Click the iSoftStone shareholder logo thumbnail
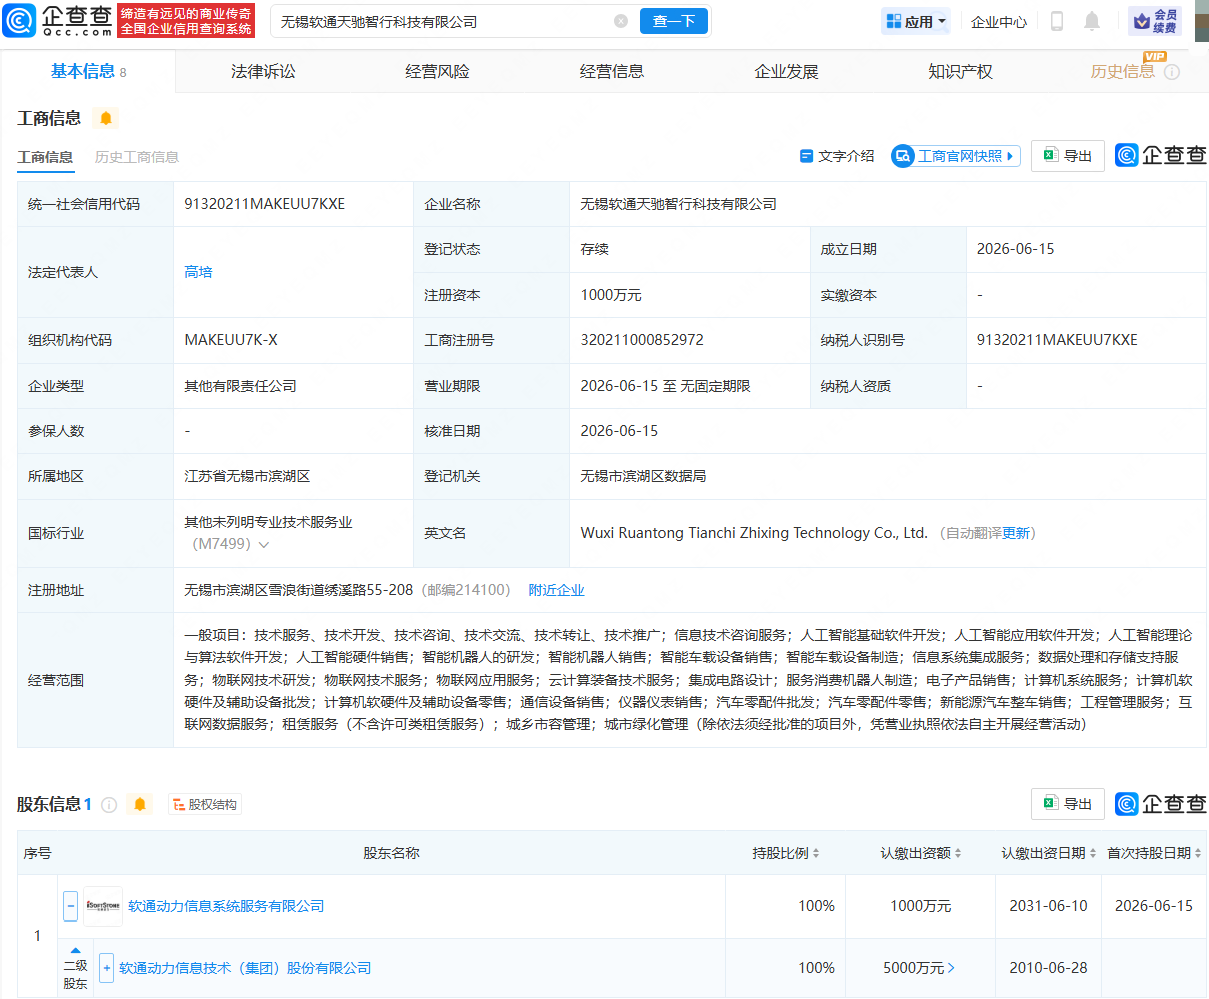 [x=103, y=906]
